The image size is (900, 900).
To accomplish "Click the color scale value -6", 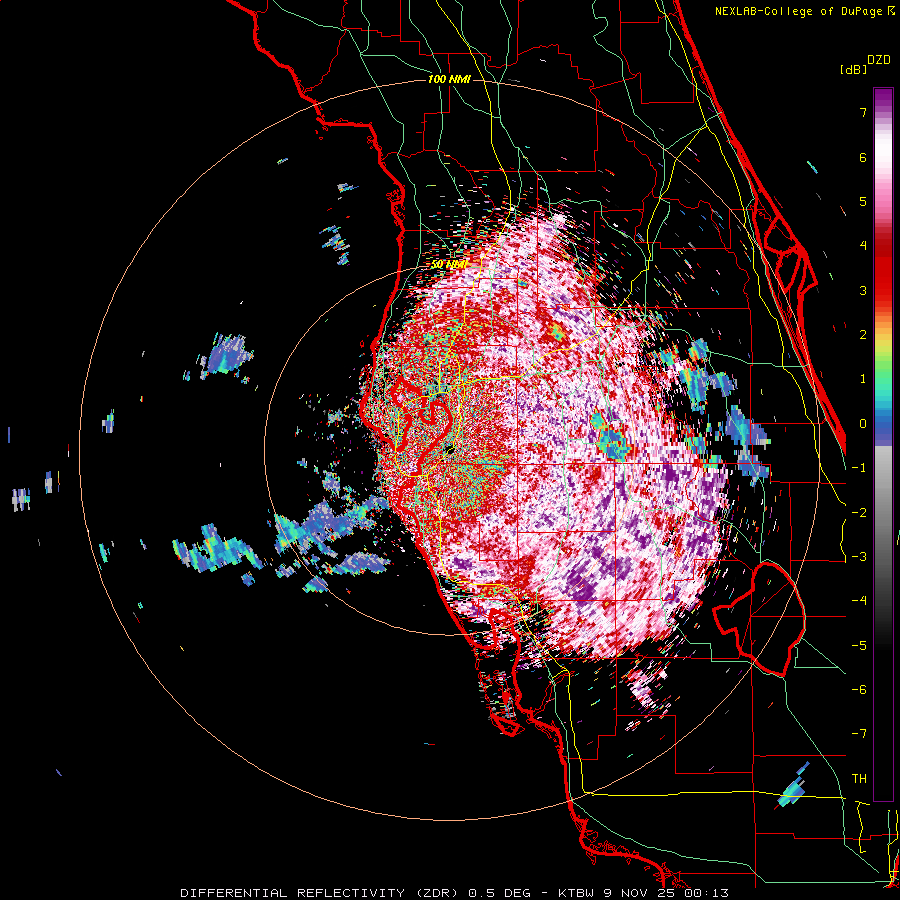I will click(859, 690).
